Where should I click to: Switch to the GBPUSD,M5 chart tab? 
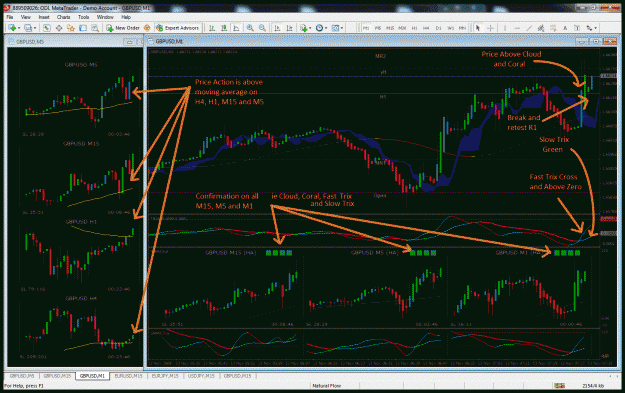pos(22,376)
